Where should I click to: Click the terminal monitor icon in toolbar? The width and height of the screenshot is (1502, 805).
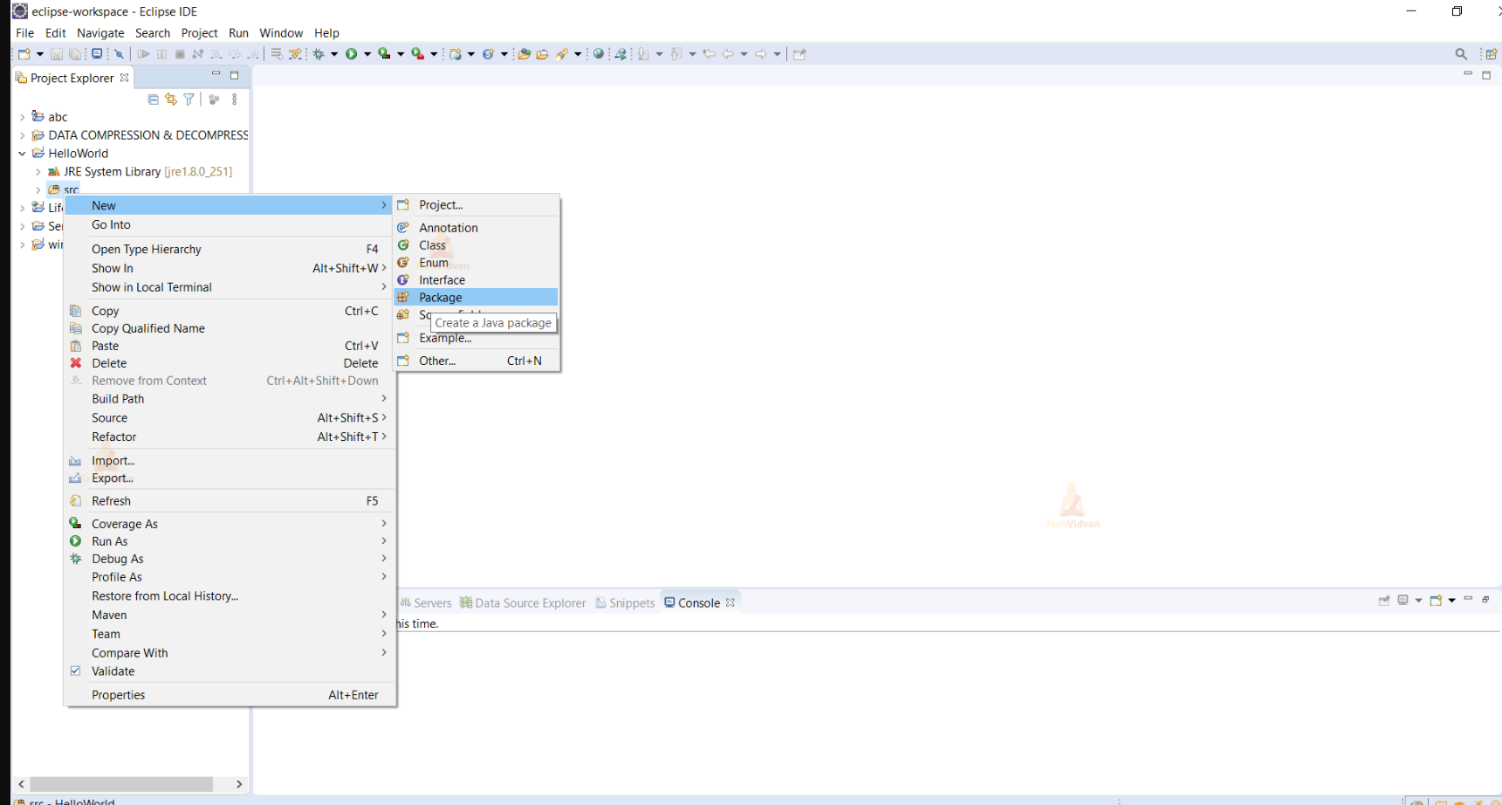(x=97, y=54)
